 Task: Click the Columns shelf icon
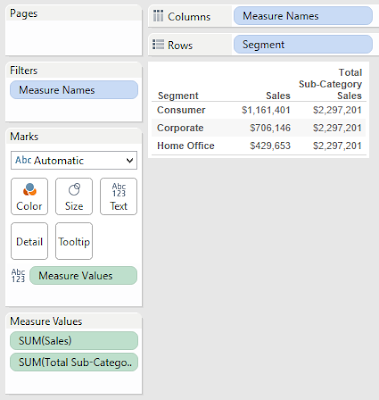click(158, 16)
